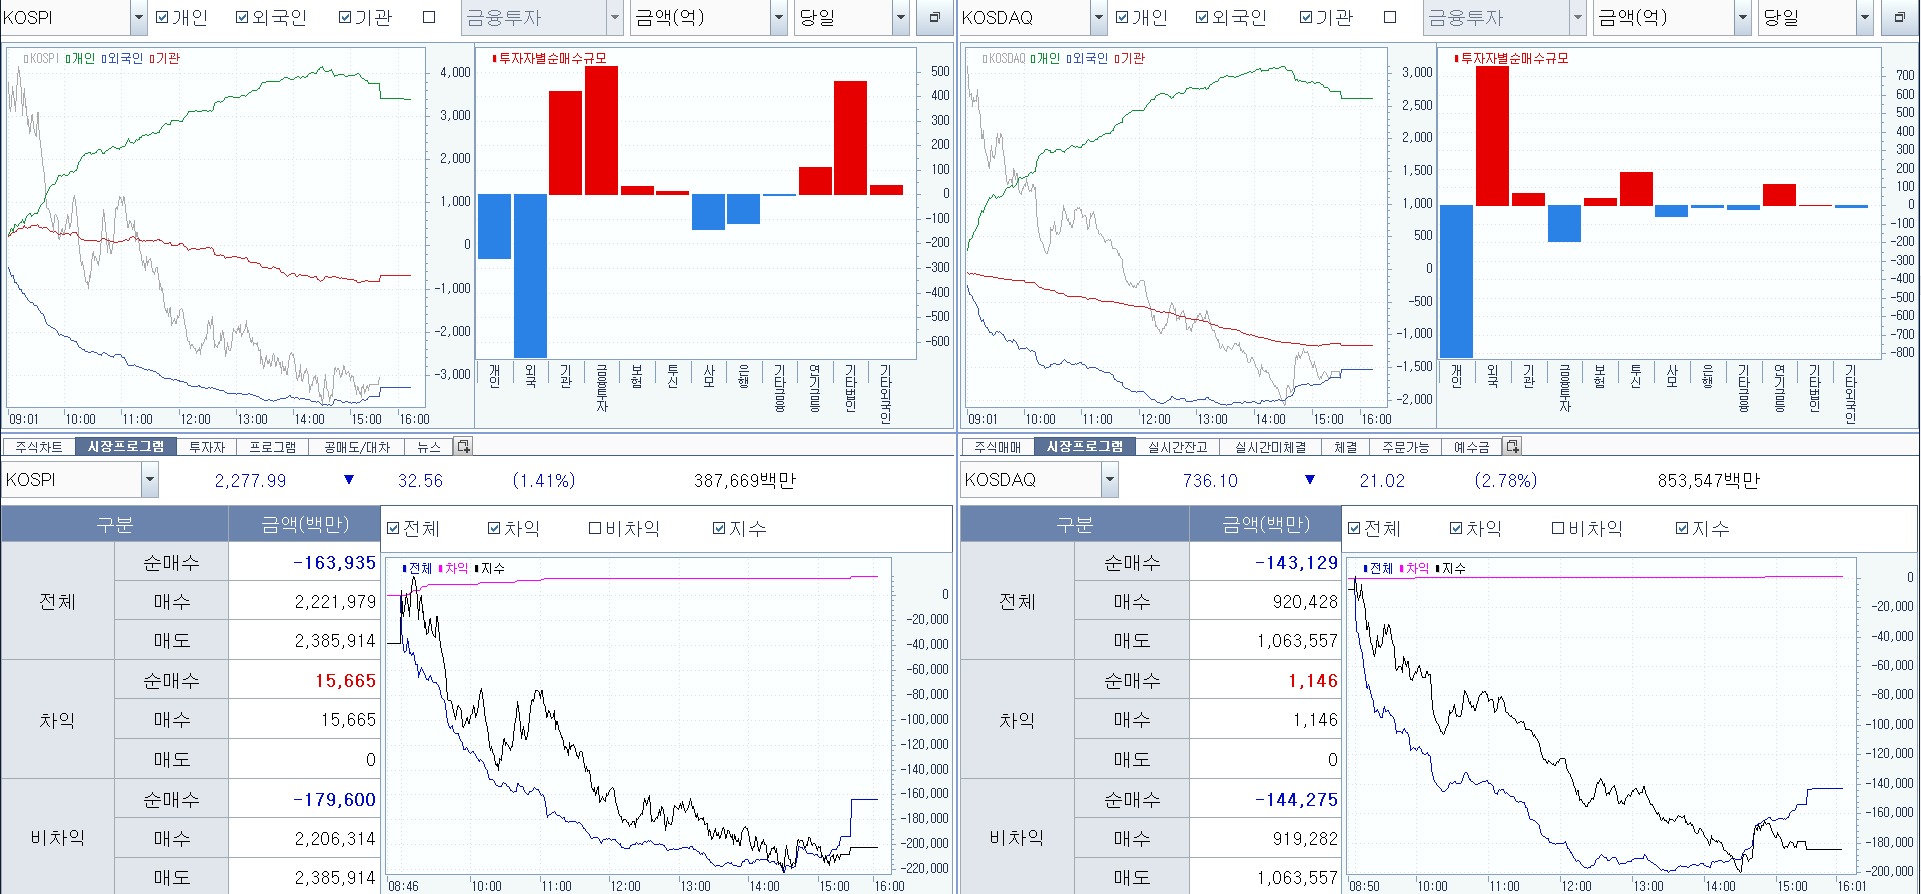Click the KOSDAQ trading value 853,547백만
This screenshot has width=1921, height=894.
(x=1708, y=481)
